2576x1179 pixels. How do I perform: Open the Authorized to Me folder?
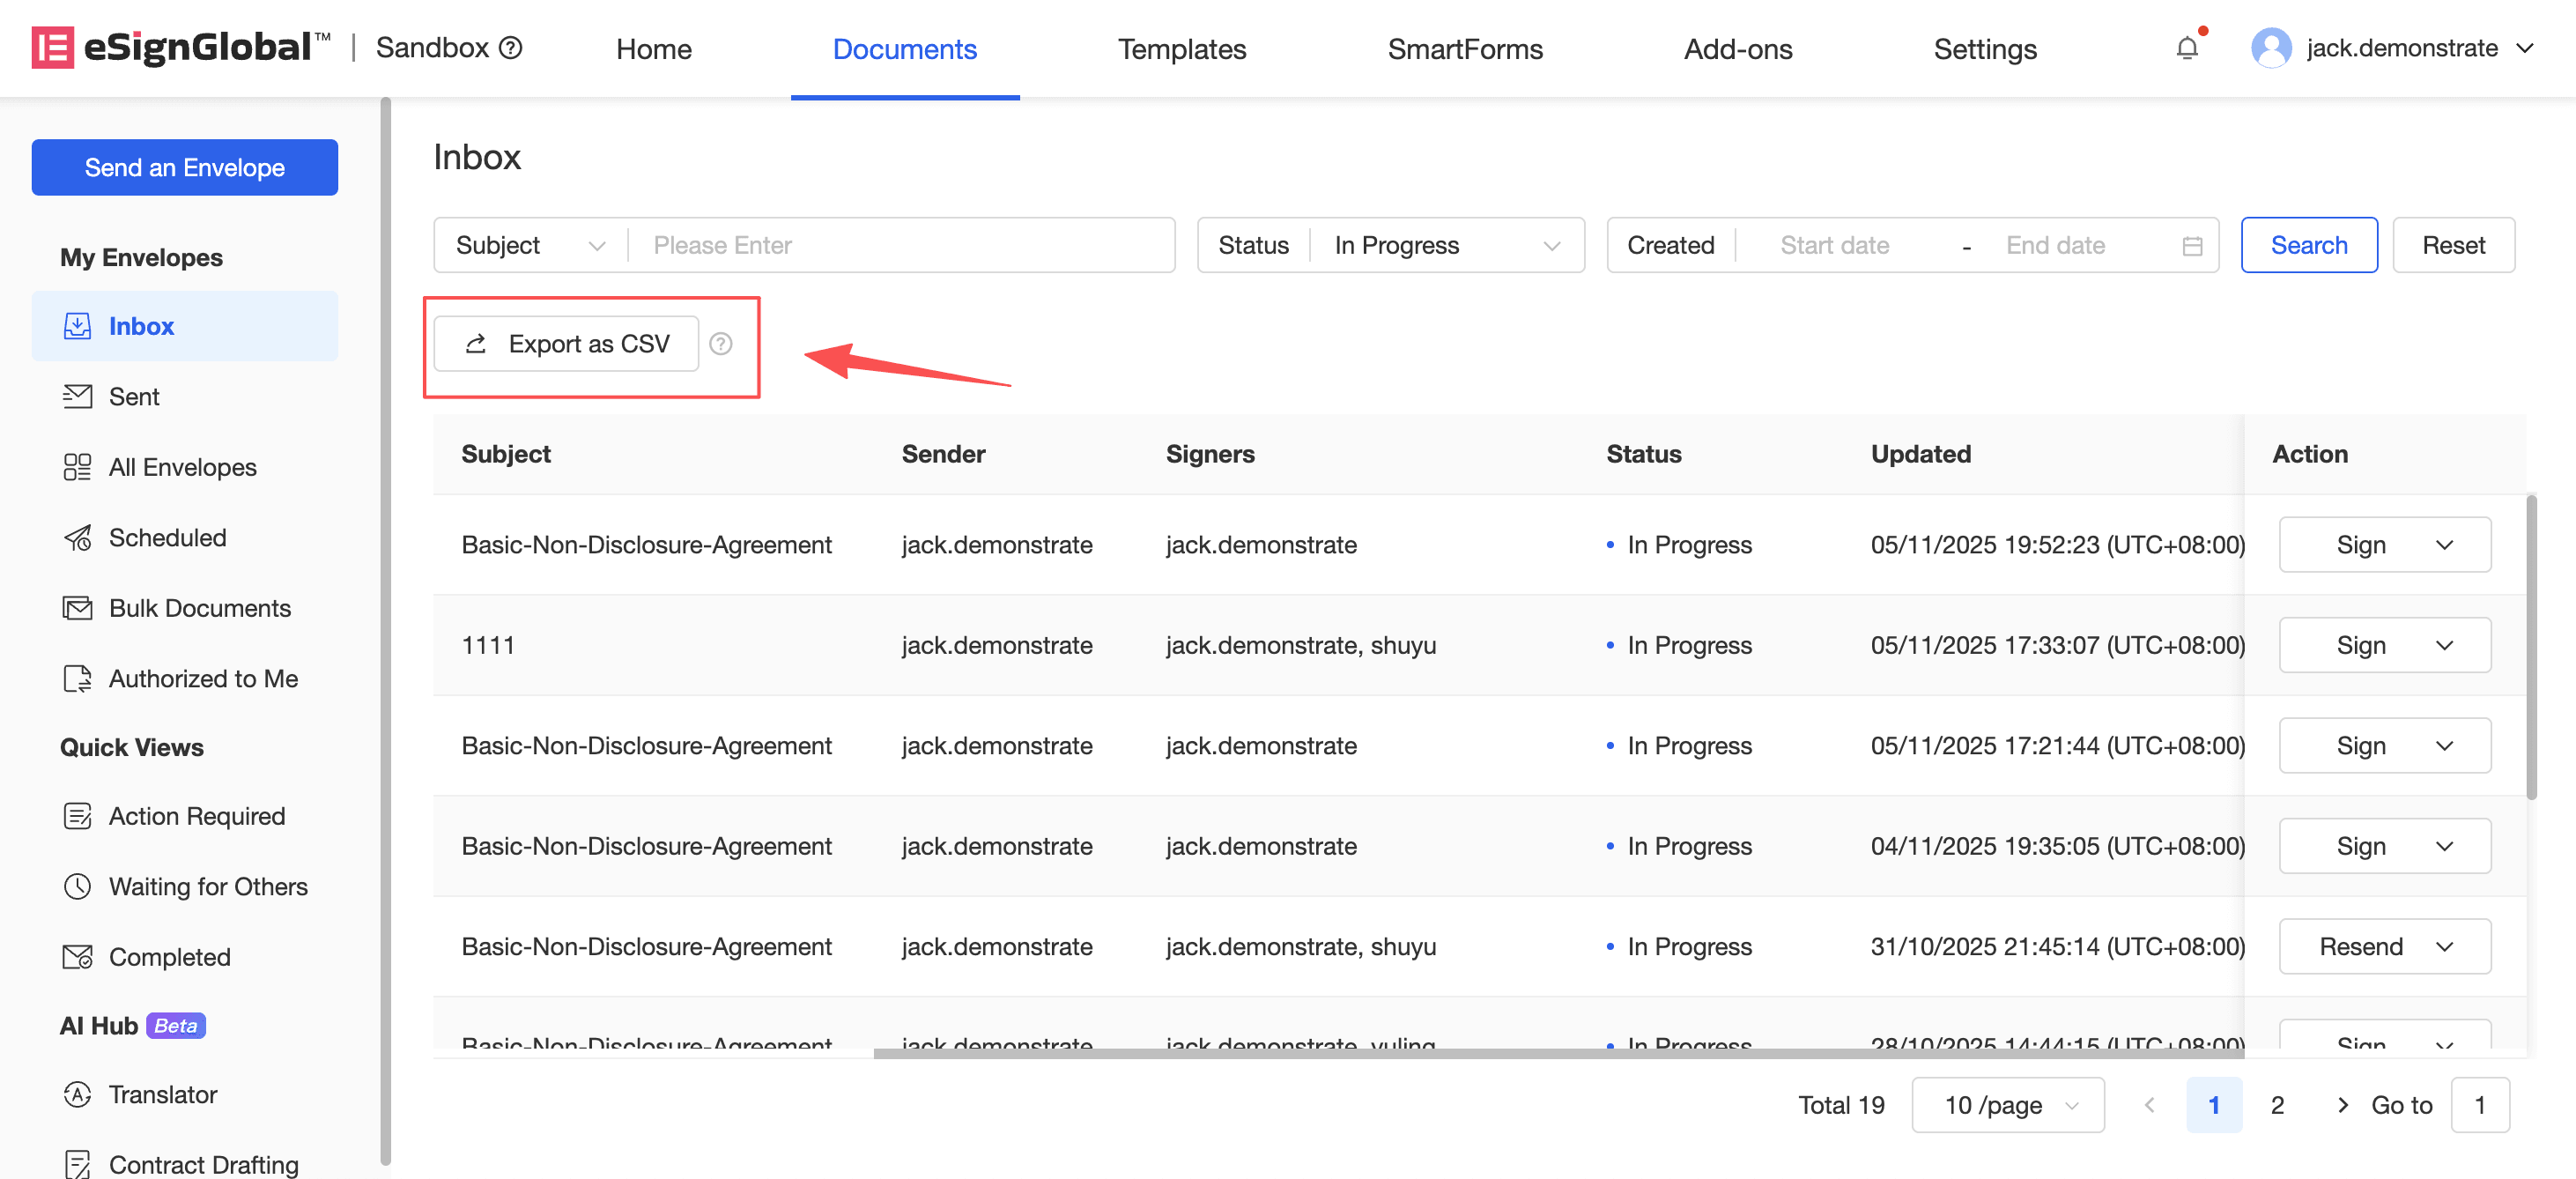203,679
